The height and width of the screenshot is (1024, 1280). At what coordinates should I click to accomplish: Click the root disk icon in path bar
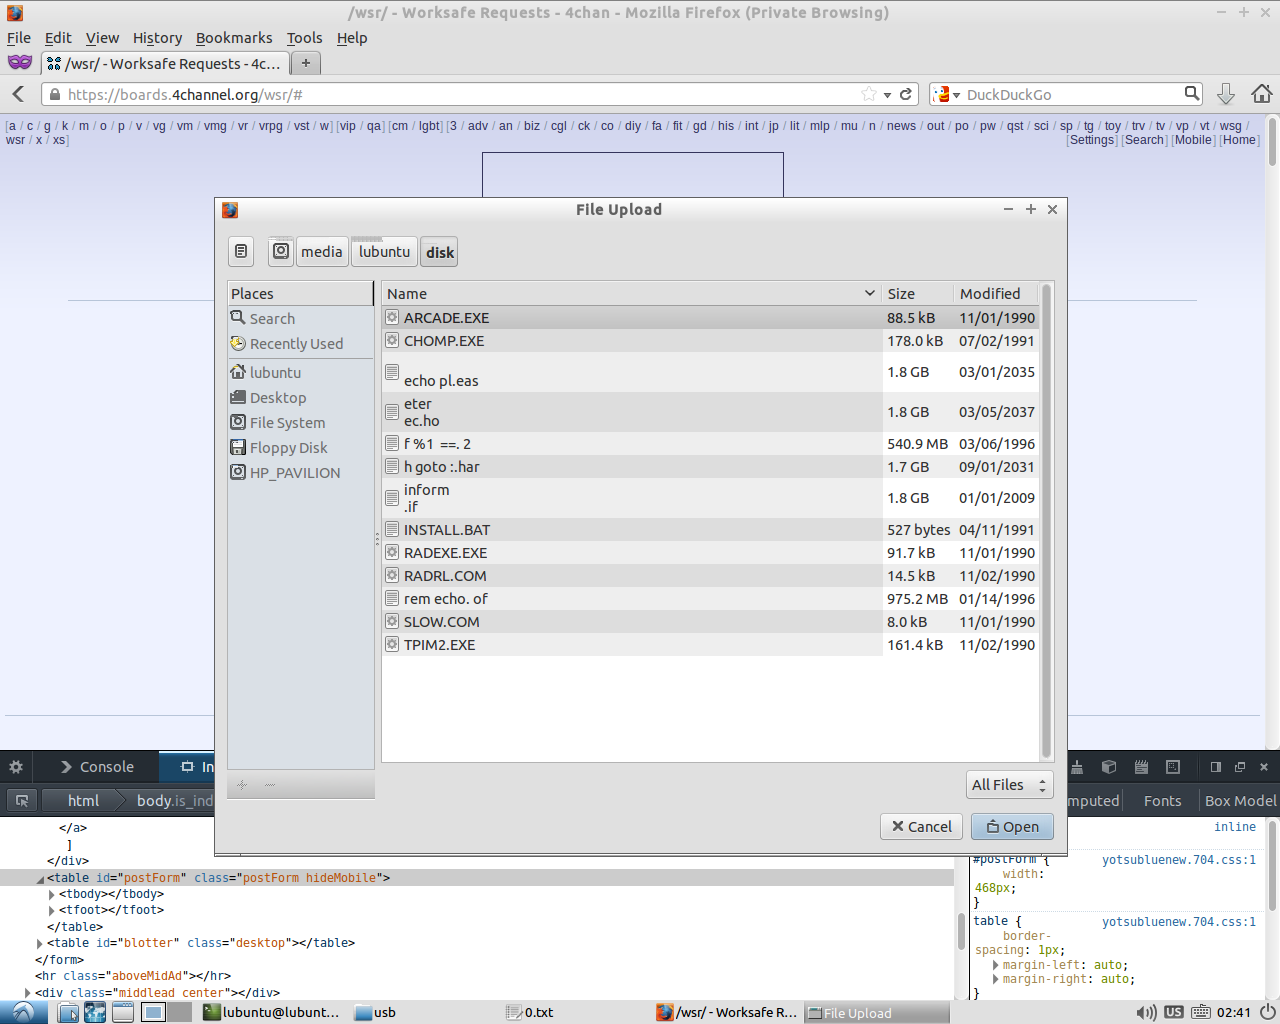(281, 252)
